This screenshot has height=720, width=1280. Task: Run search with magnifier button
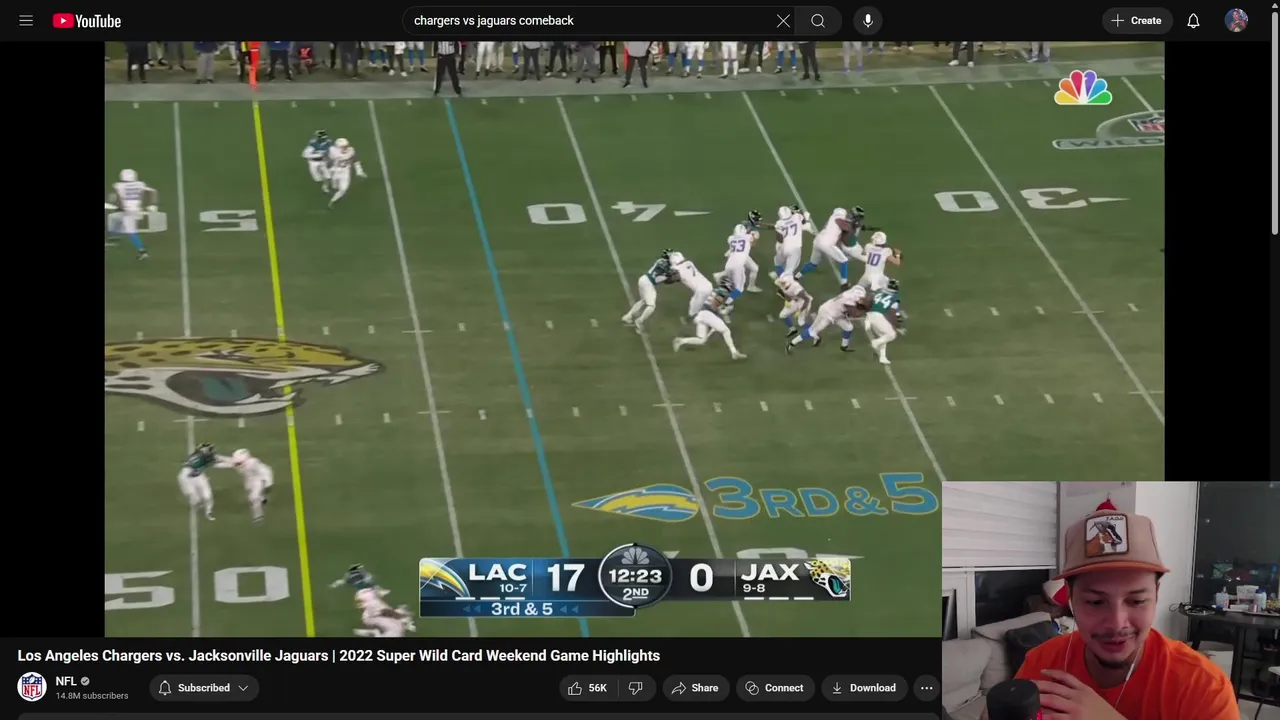click(818, 20)
